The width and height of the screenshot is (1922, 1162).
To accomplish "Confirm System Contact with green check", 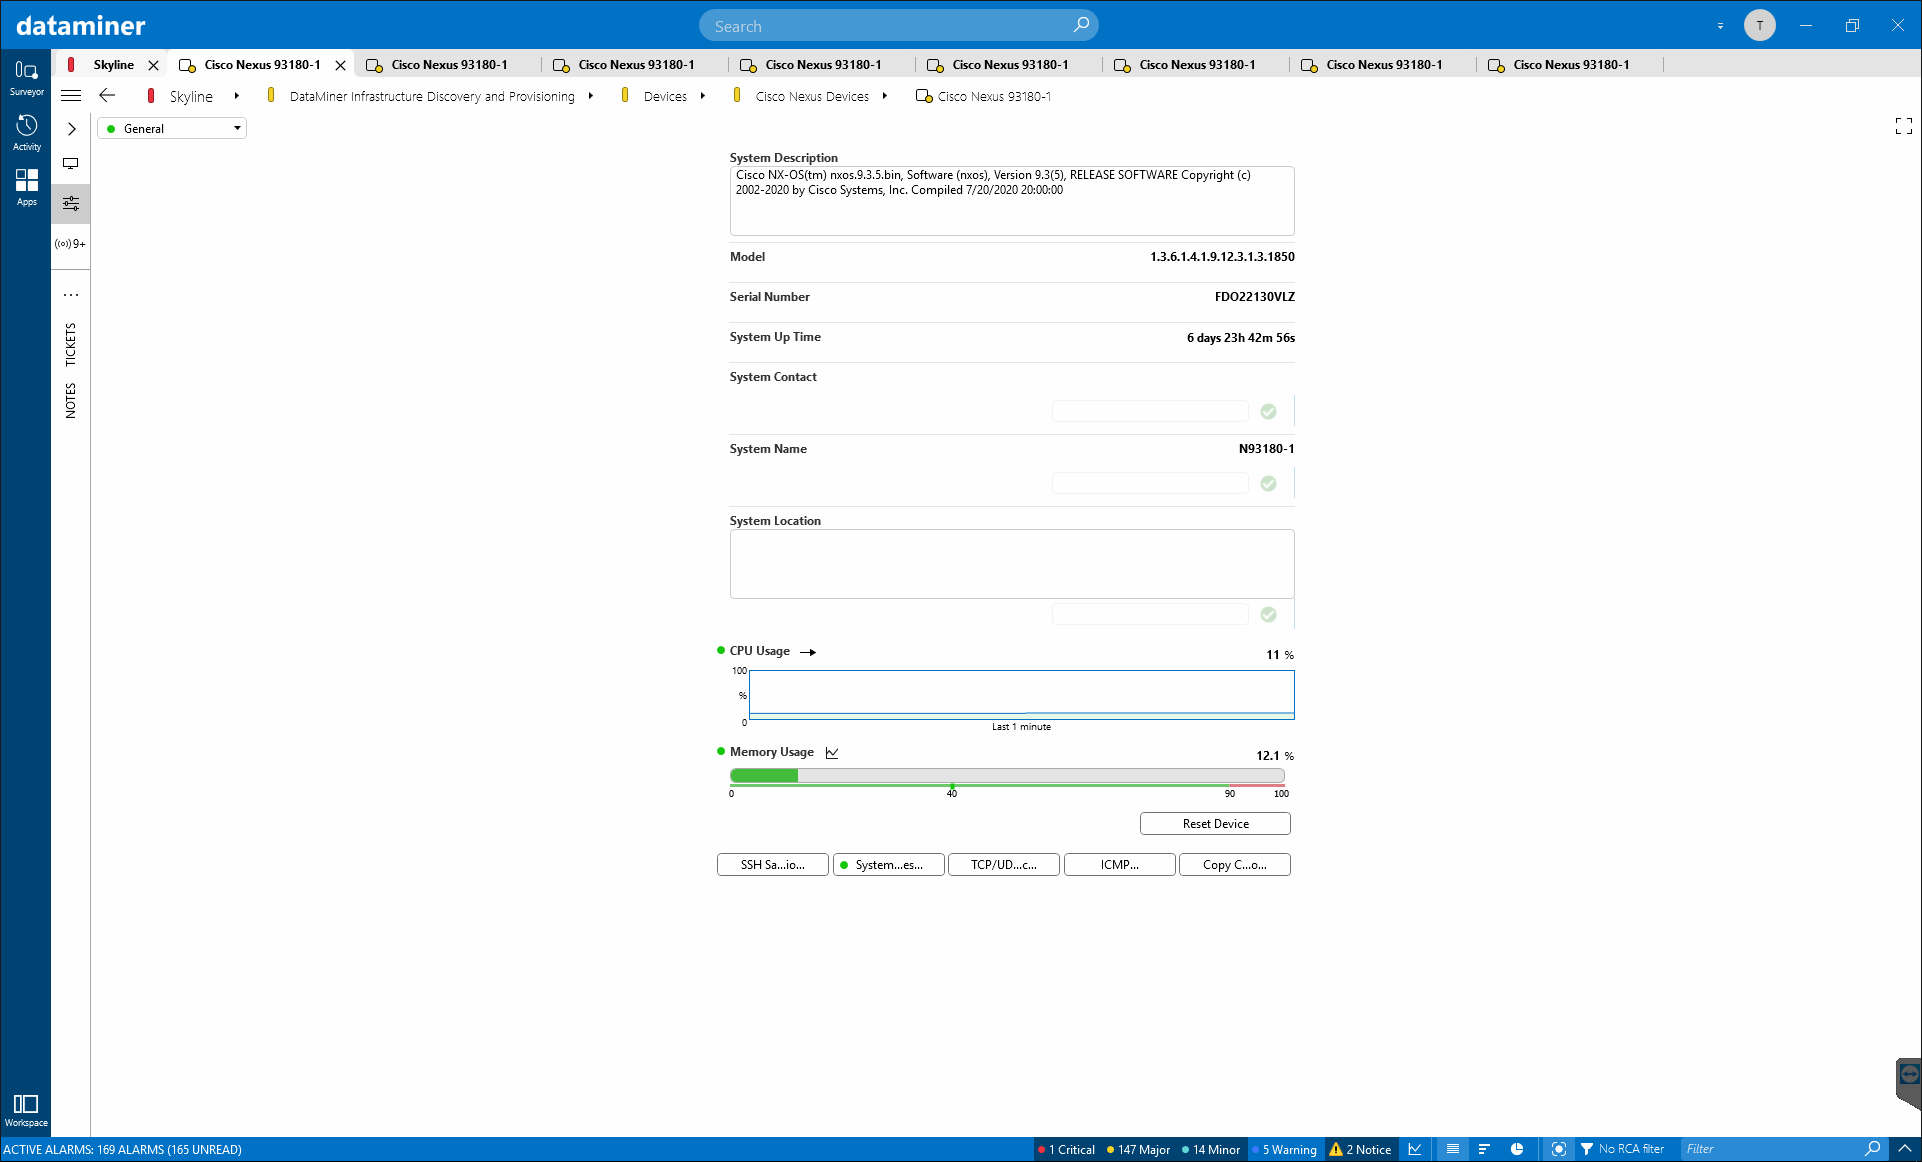I will [x=1268, y=411].
